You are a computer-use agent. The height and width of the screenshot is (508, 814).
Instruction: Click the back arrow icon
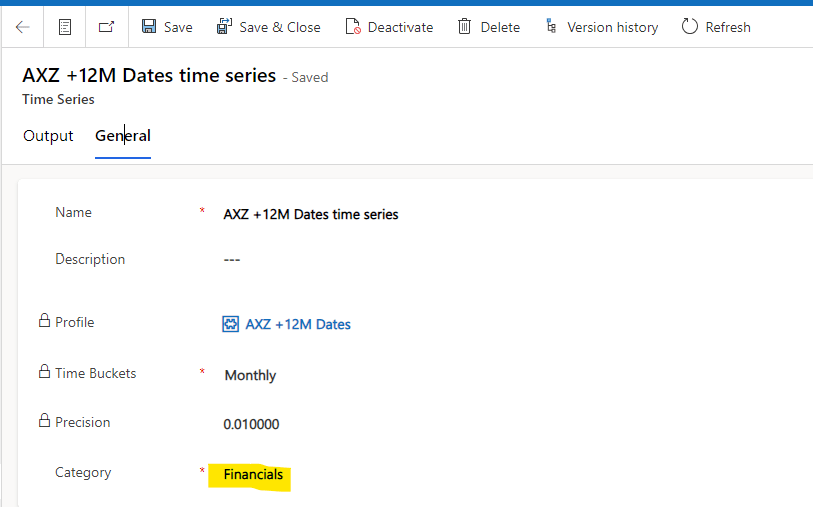point(22,27)
